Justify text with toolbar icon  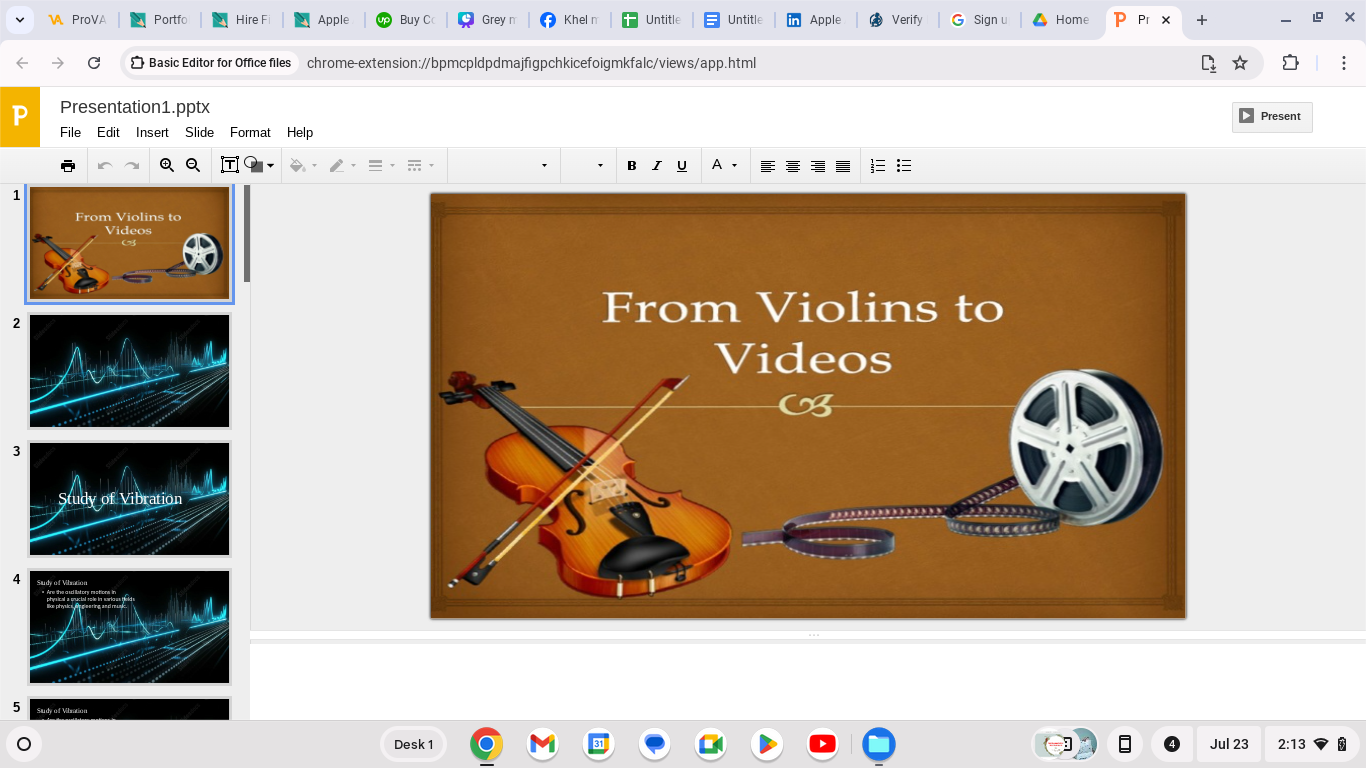pyautogui.click(x=843, y=166)
